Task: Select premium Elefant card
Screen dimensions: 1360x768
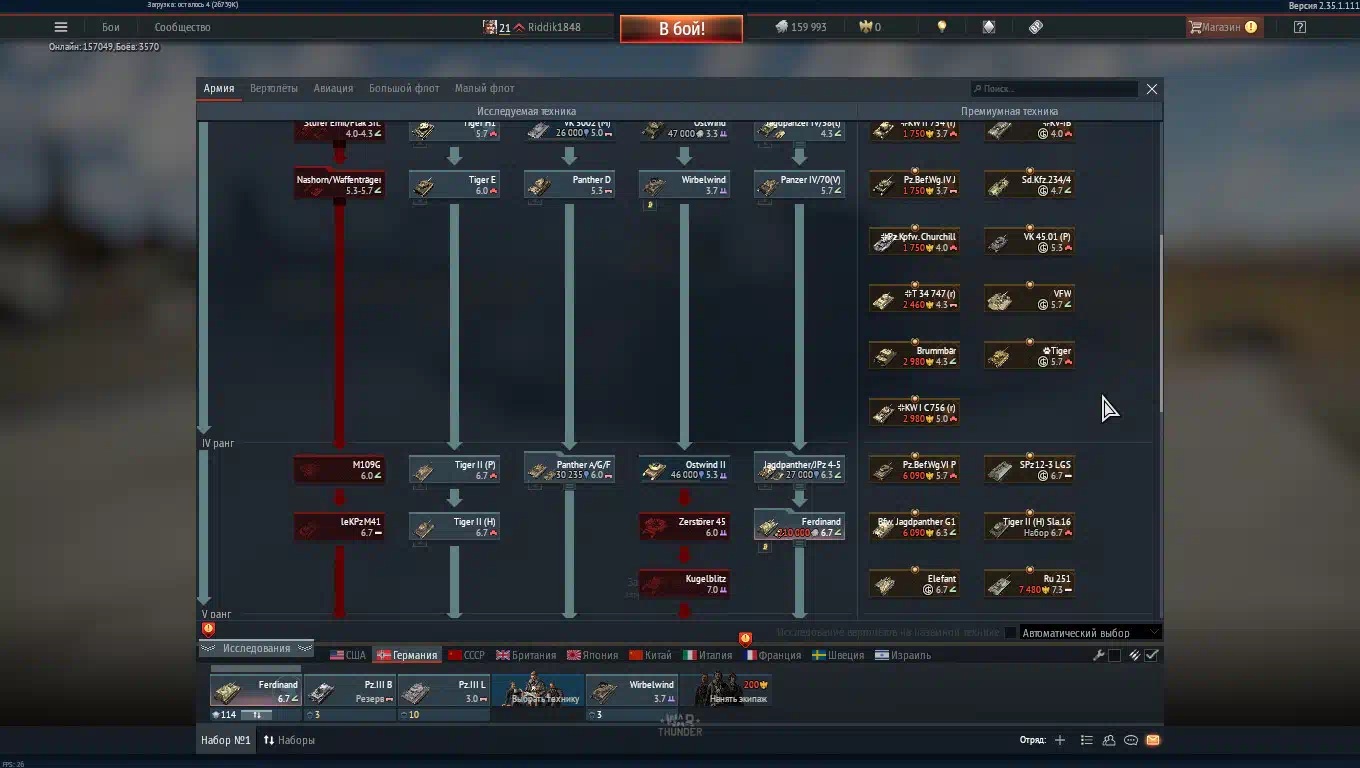Action: [x=914, y=584]
